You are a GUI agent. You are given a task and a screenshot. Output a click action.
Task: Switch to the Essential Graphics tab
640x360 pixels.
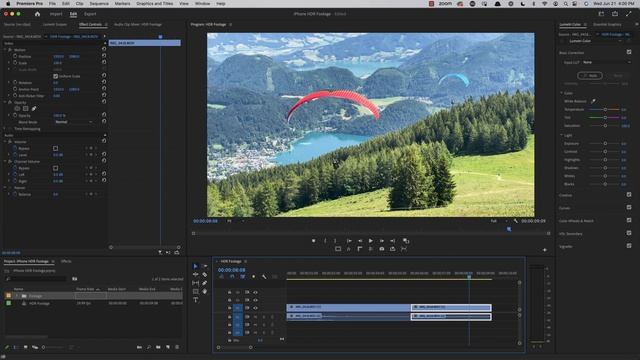point(607,24)
